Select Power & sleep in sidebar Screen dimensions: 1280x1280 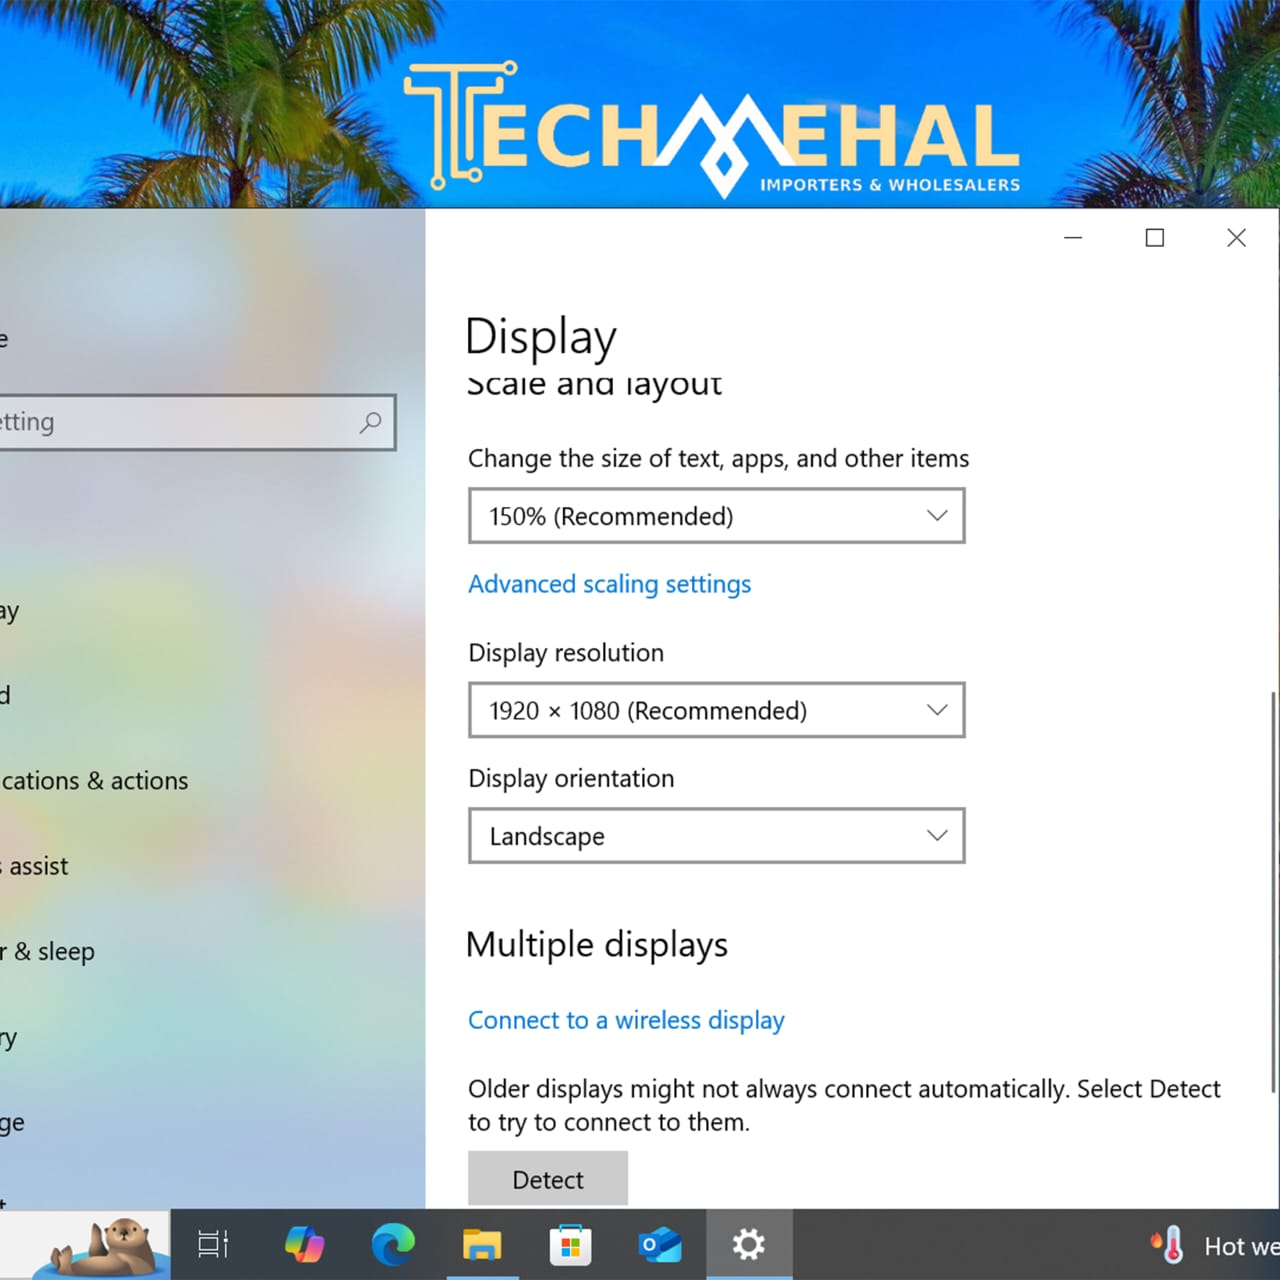(47, 951)
